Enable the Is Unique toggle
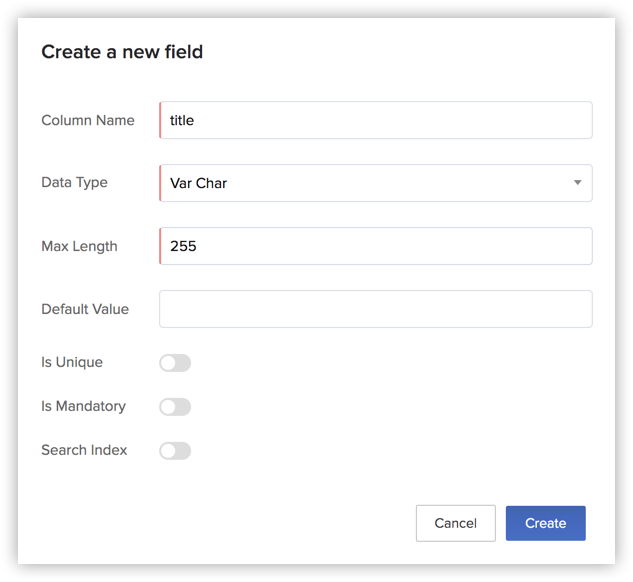The height and width of the screenshot is (582, 633). coord(175,363)
